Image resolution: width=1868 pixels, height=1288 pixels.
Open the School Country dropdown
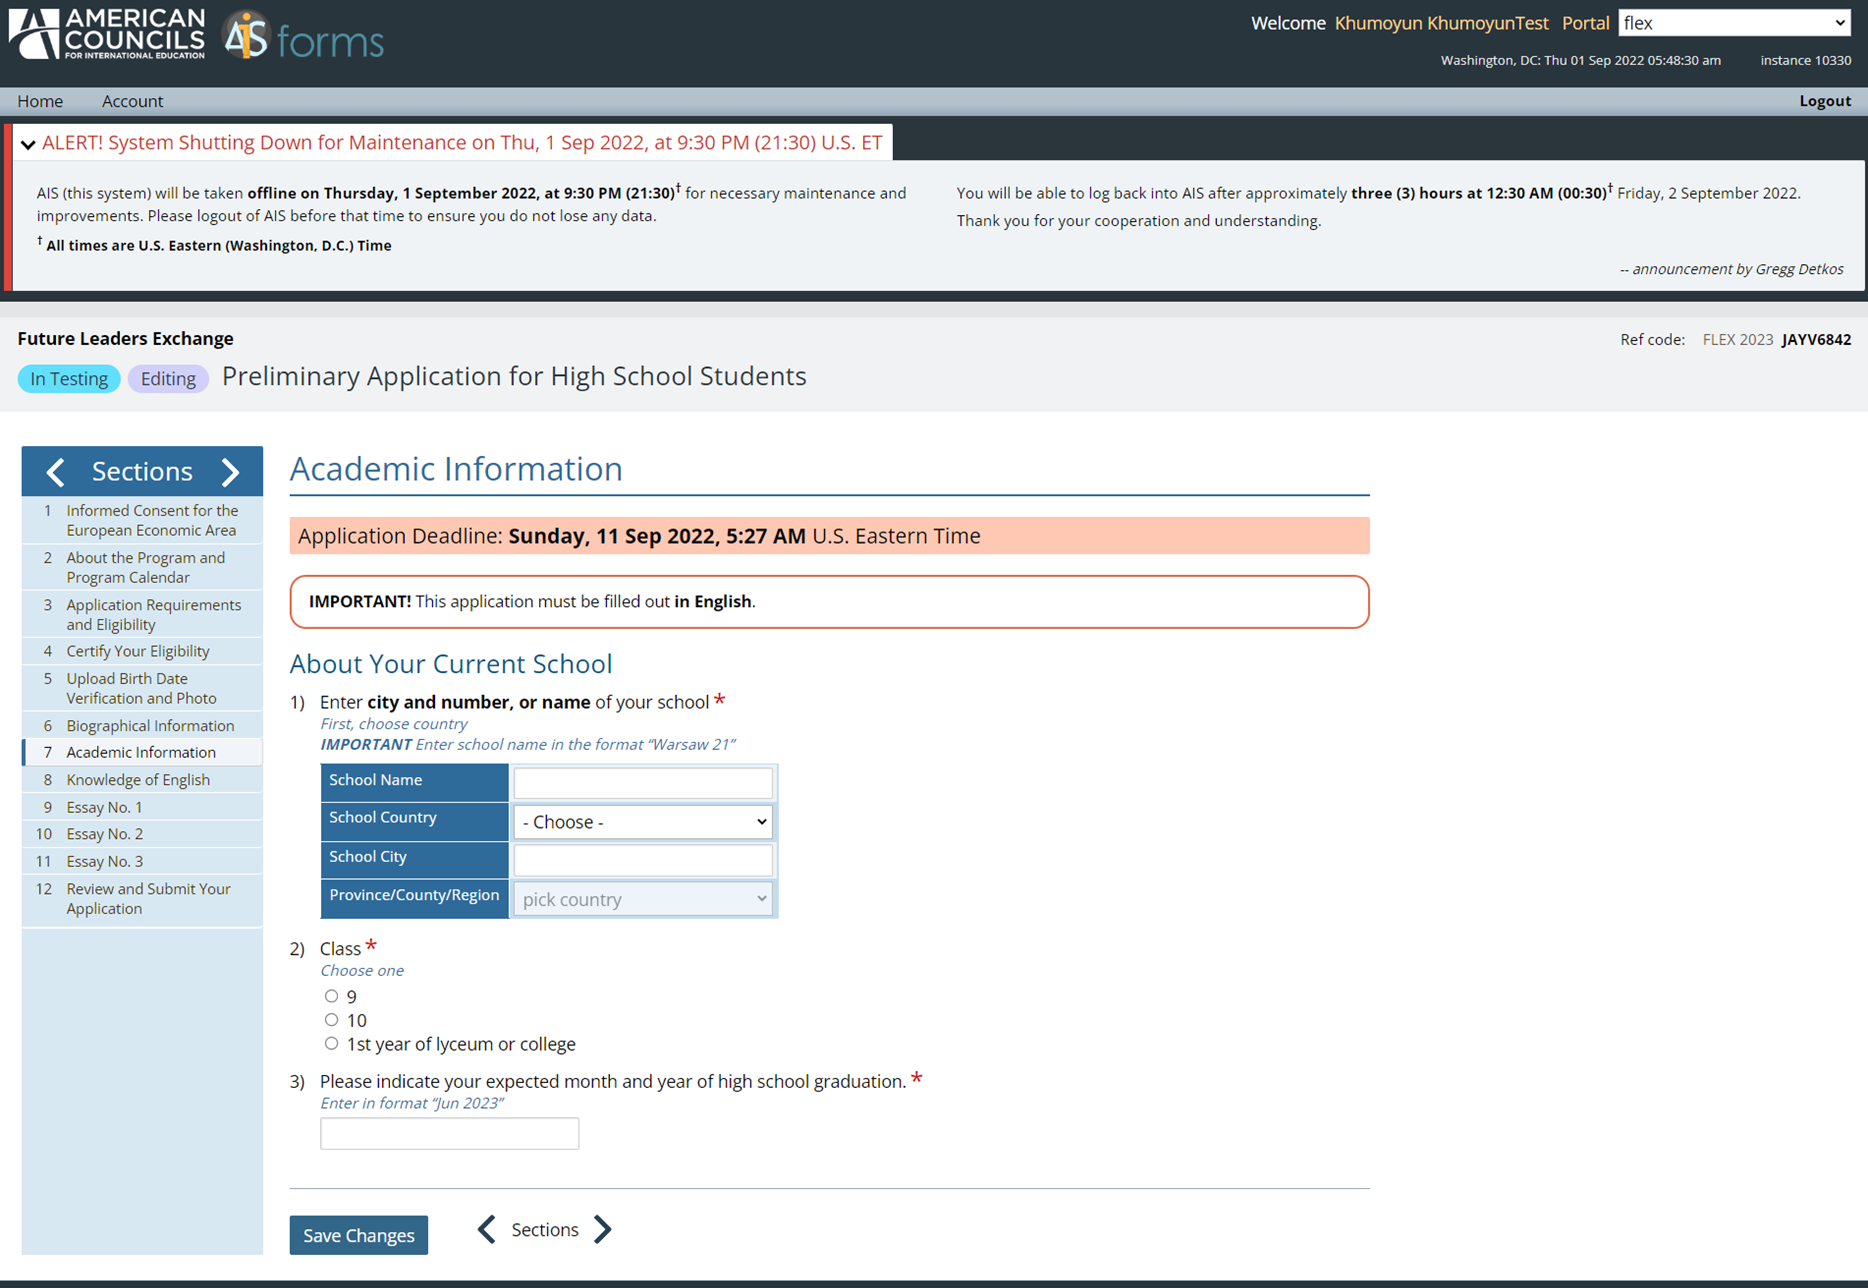pyautogui.click(x=643, y=822)
